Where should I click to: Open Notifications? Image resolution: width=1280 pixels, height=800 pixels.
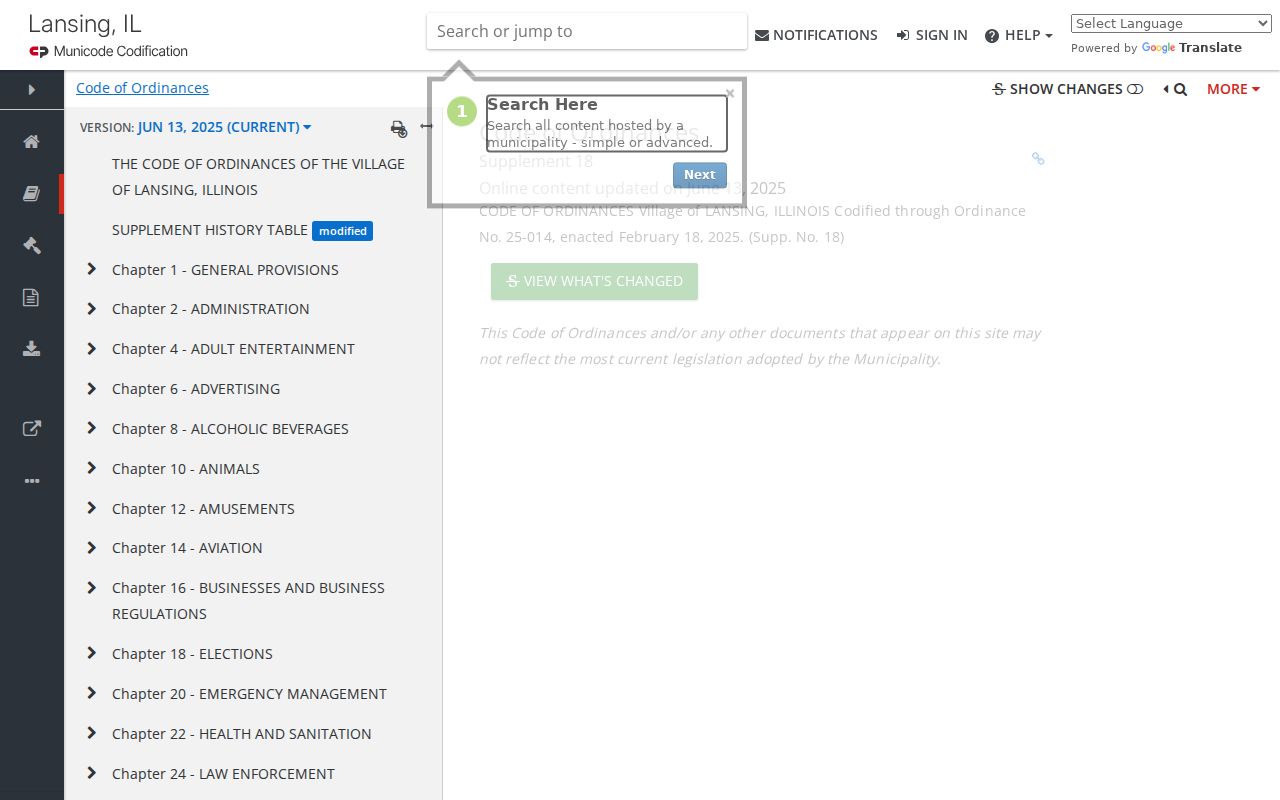click(x=816, y=35)
